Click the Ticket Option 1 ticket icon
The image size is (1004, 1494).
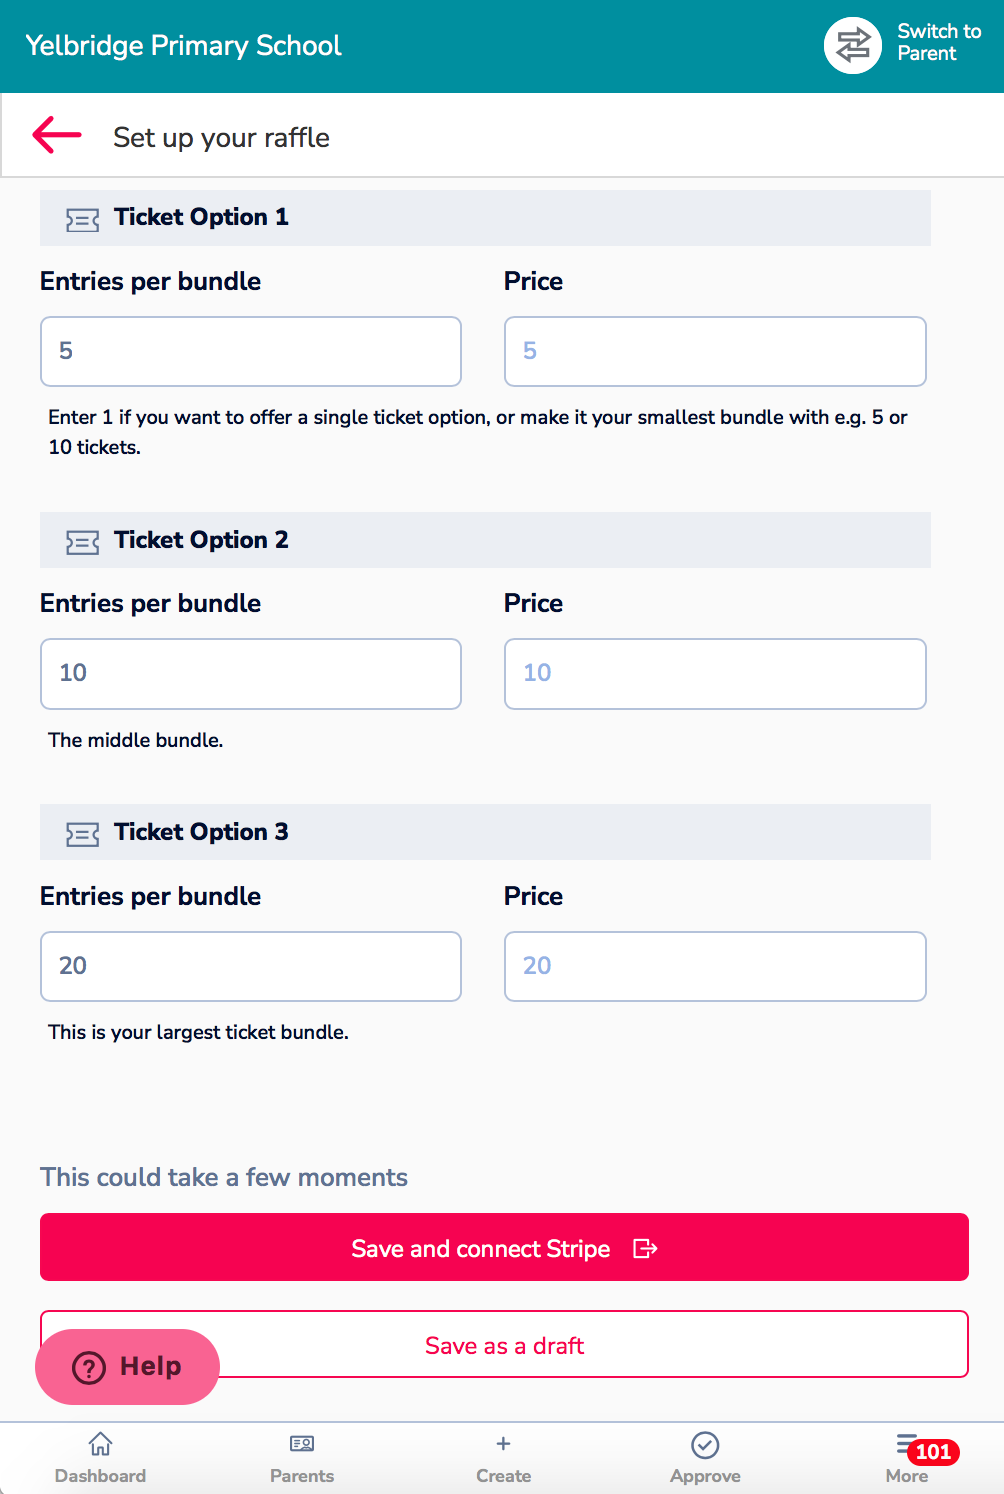[x=82, y=219]
